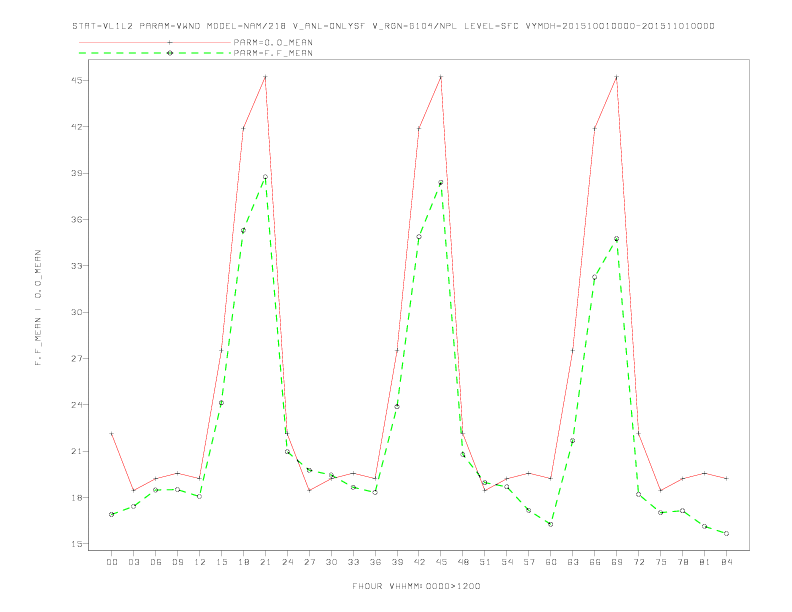Image resolution: width=792 pixels, height=612 pixels.
Task: Click the x-axis tick label 78
Action: click(682, 562)
